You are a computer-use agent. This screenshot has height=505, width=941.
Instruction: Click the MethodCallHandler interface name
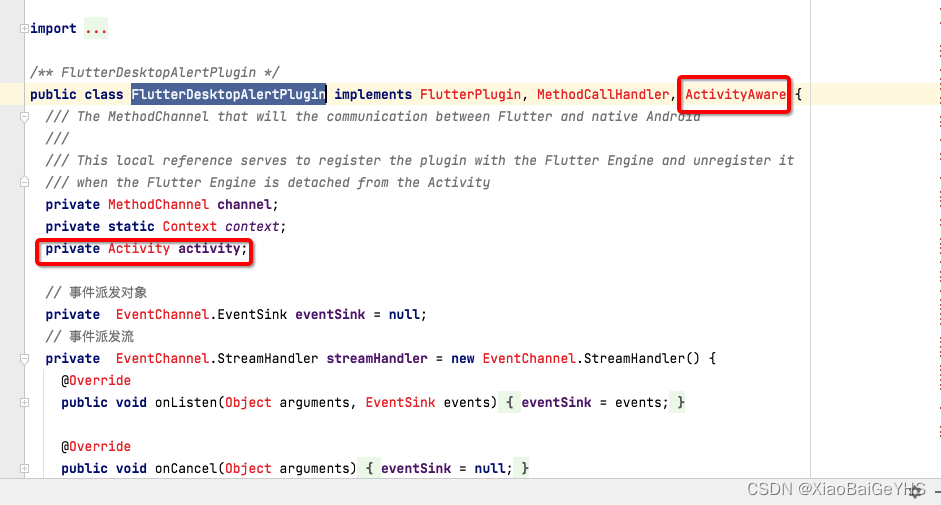pos(603,94)
